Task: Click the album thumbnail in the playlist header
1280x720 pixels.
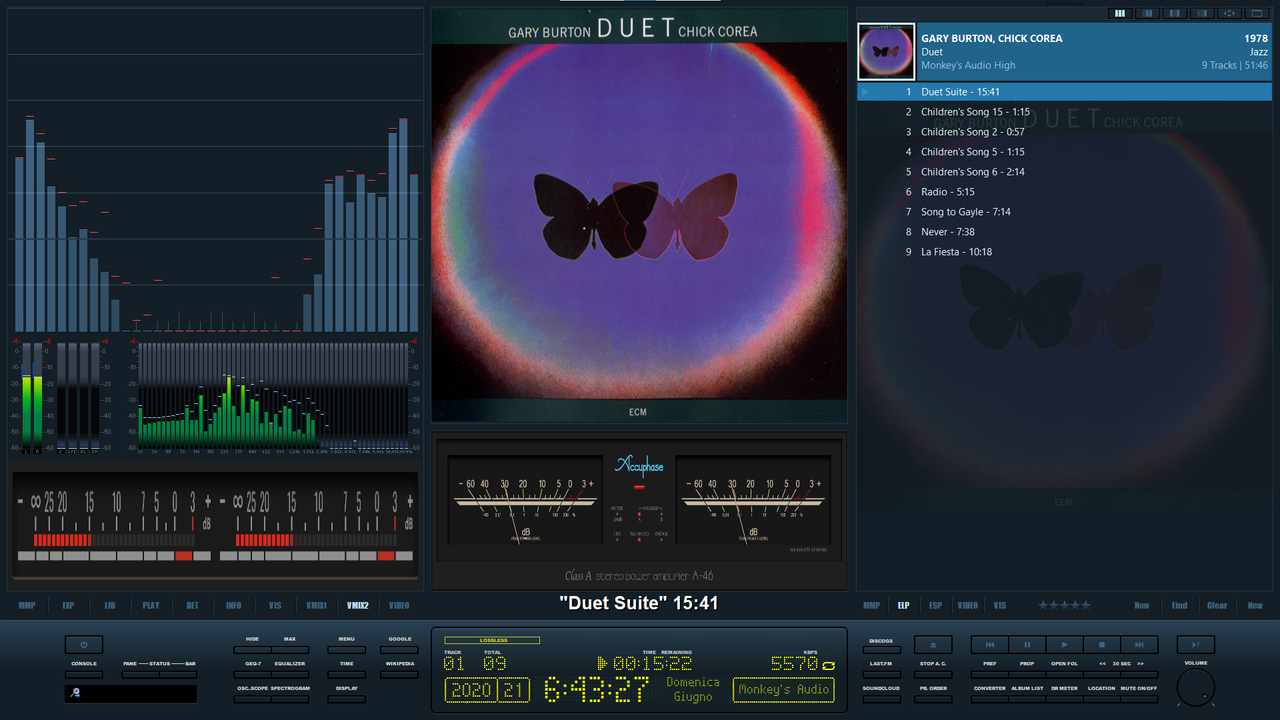Action: (886, 52)
